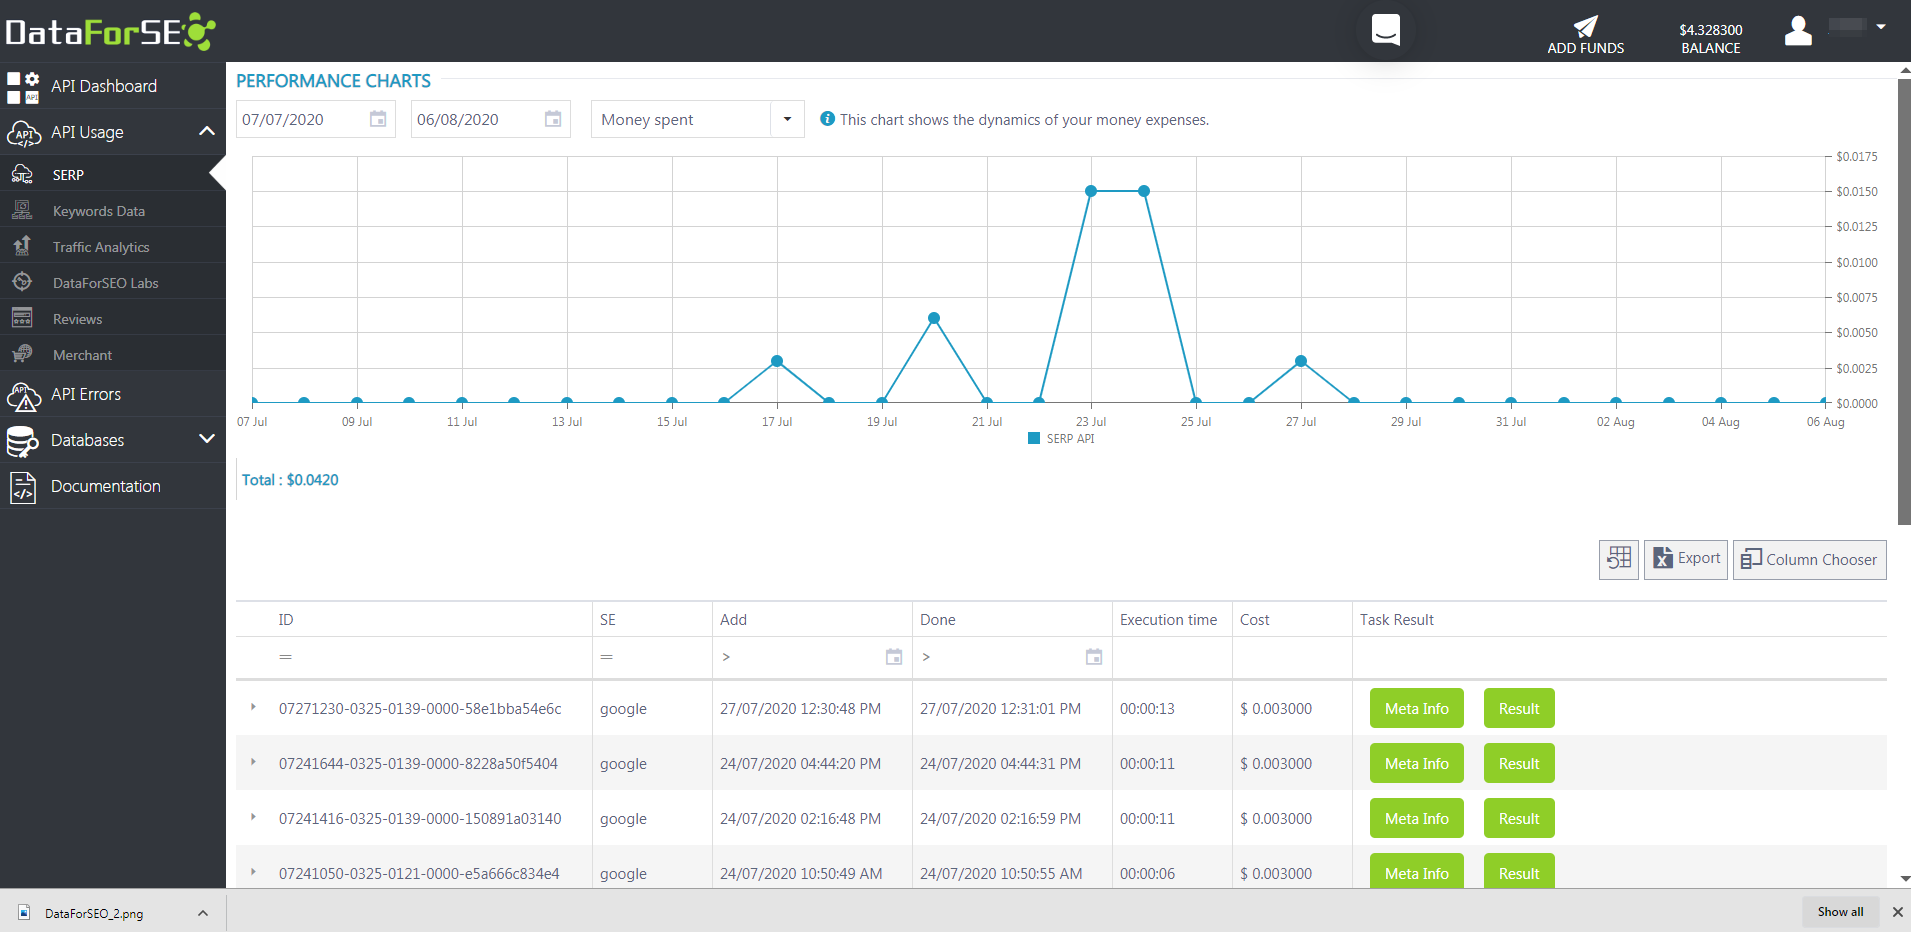Collapse the API Usage sidebar section

tap(205, 131)
